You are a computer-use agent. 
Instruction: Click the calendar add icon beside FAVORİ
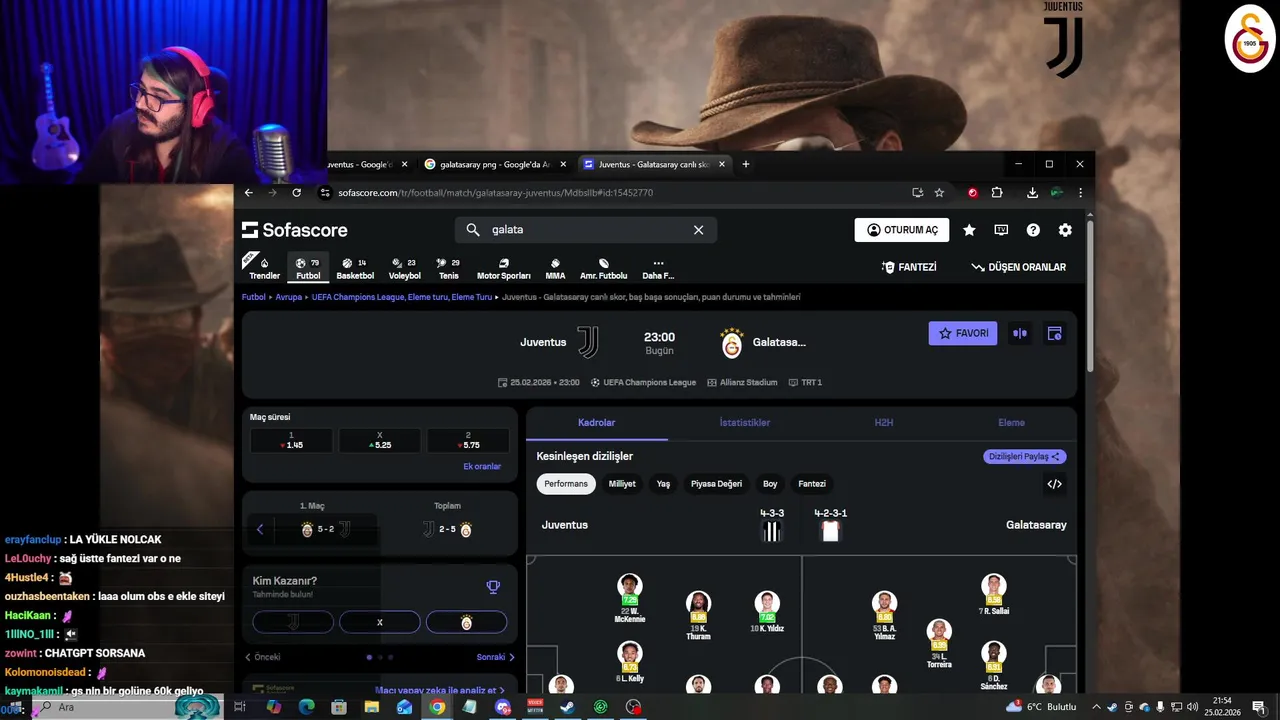click(1054, 333)
